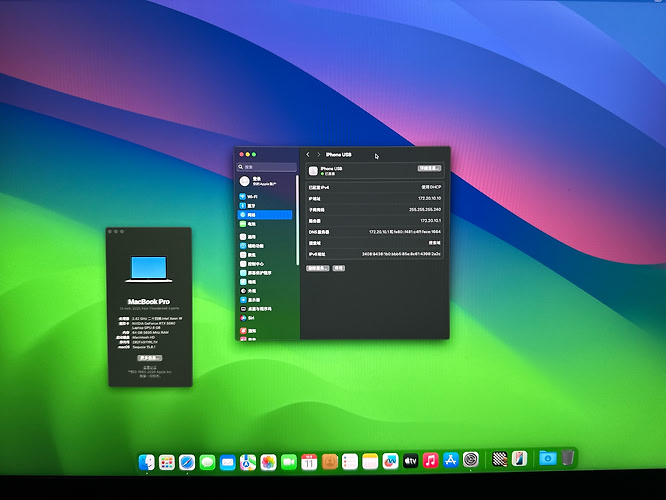Image resolution: width=666 pixels, height=500 pixels.
Task: Open Freeform from the Dock
Action: 390,461
